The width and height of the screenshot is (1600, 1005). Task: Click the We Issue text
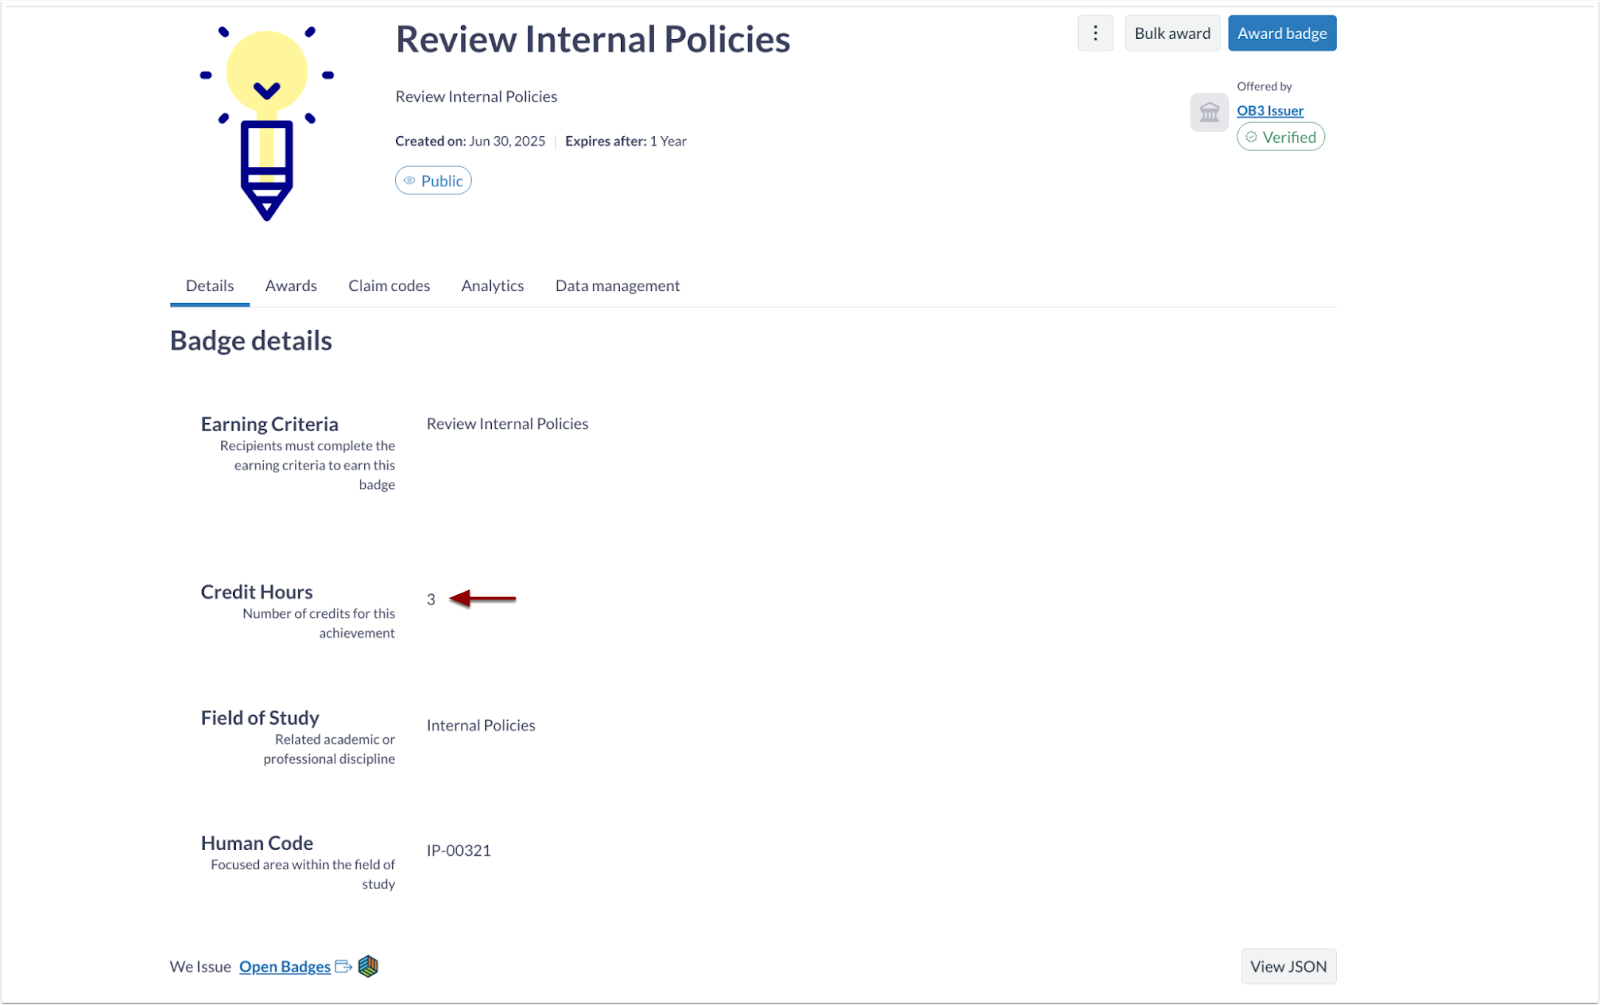(200, 967)
